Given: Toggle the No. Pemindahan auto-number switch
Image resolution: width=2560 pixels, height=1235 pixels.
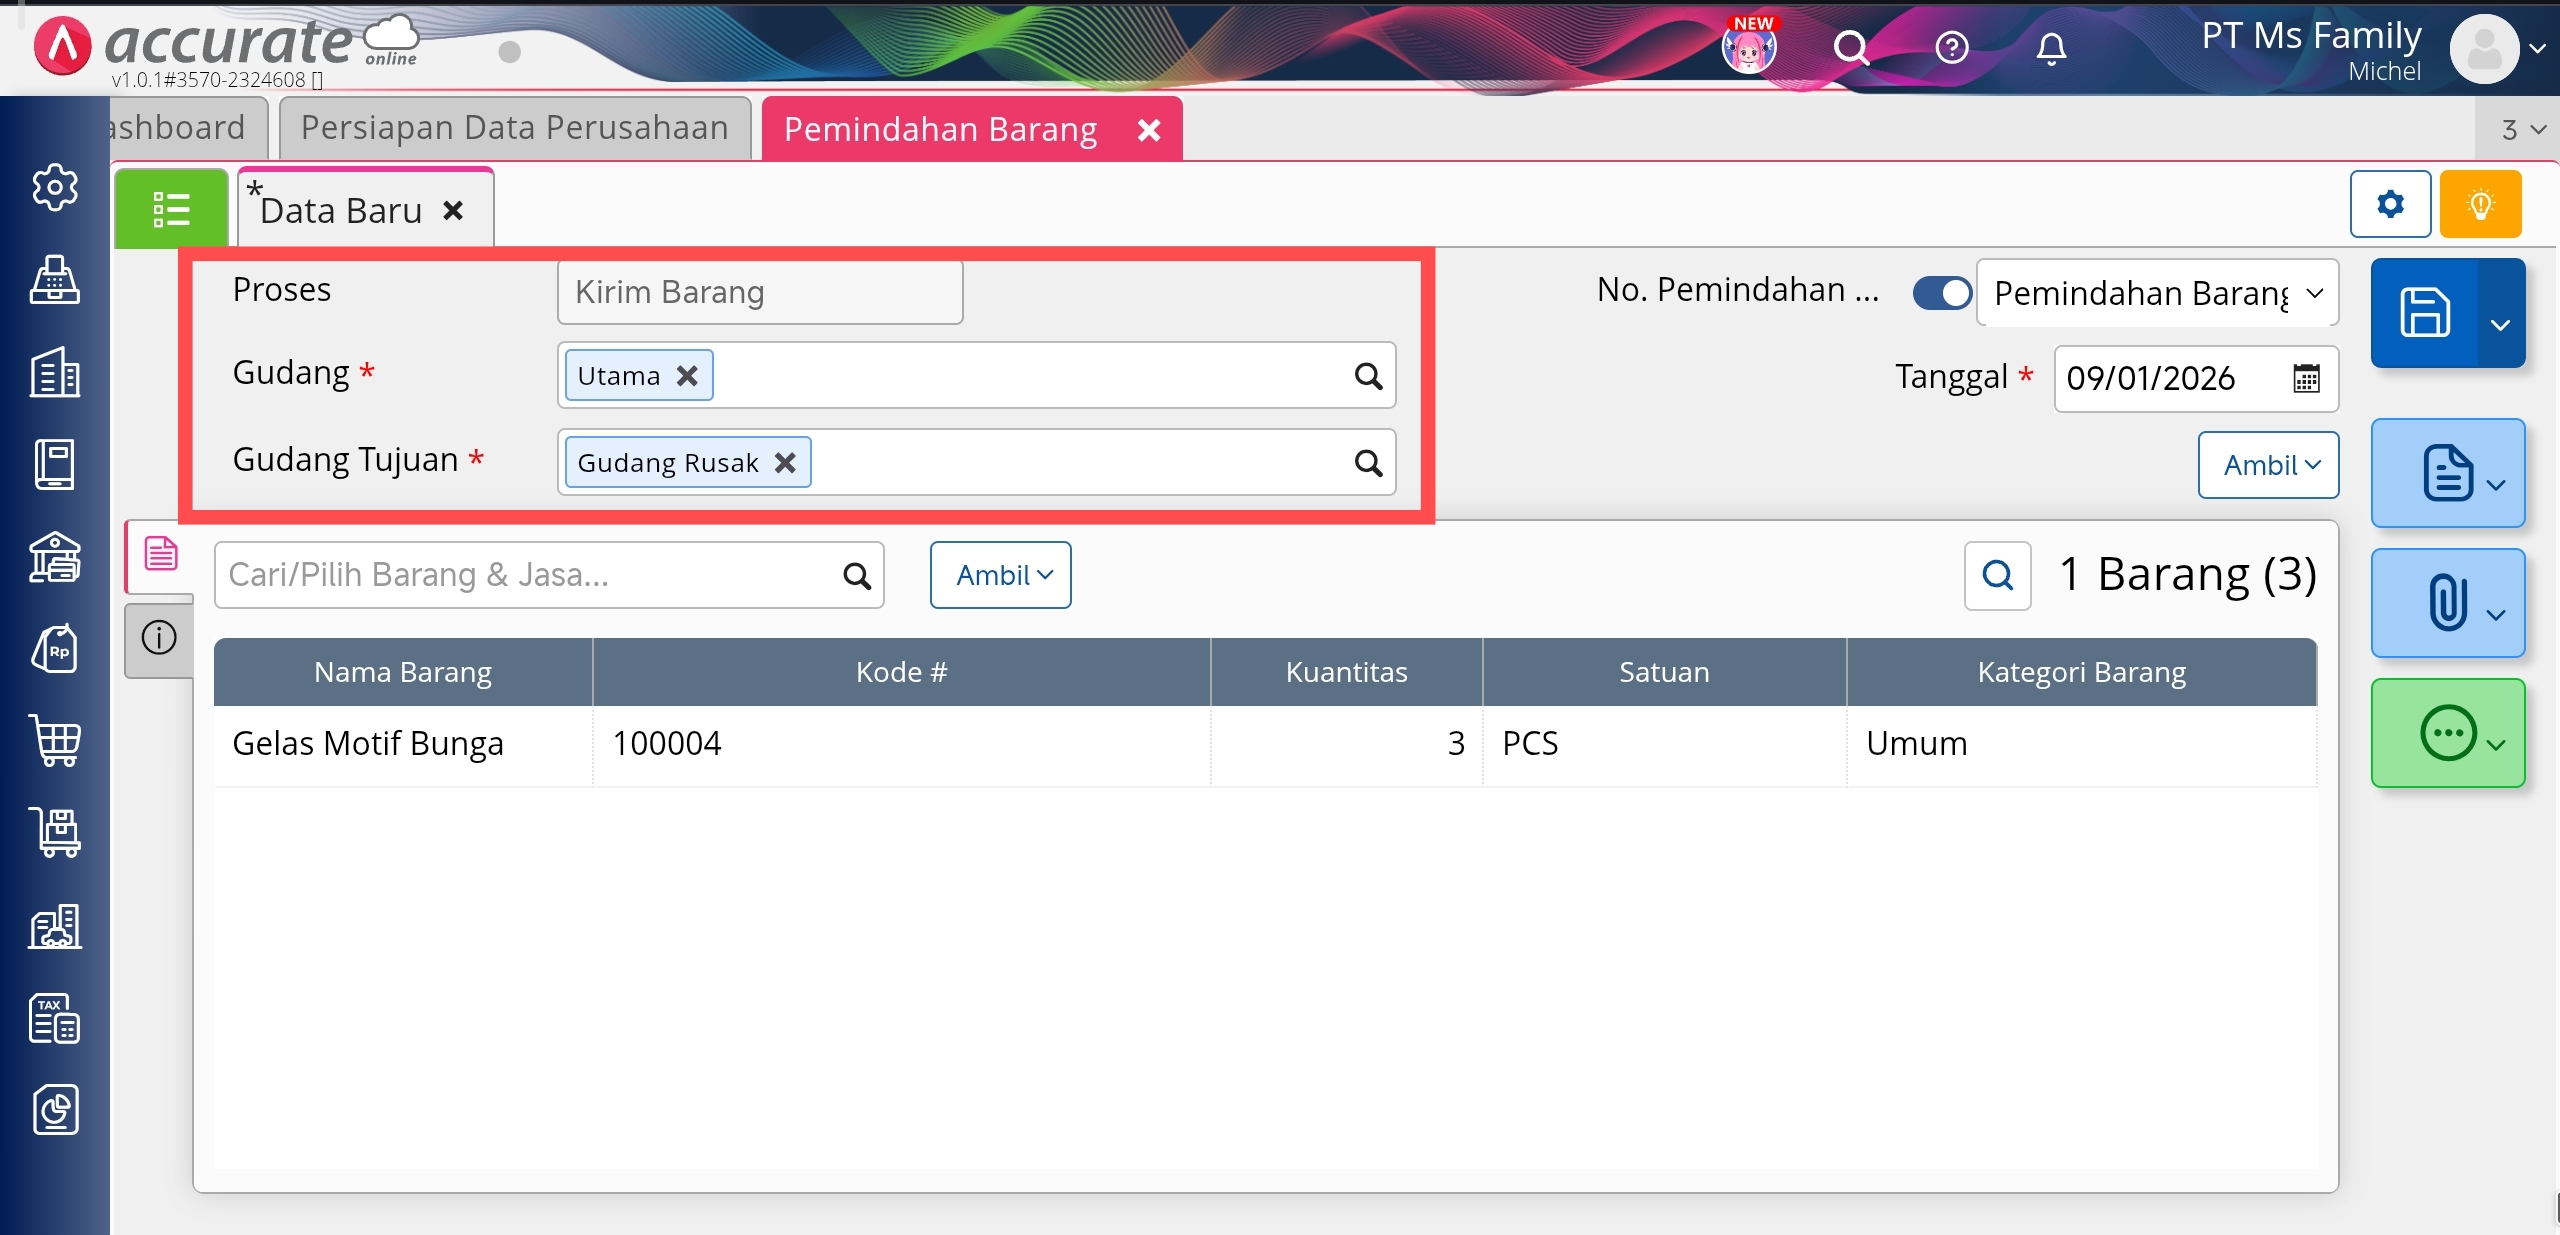Looking at the screenshot, I should click(1942, 293).
